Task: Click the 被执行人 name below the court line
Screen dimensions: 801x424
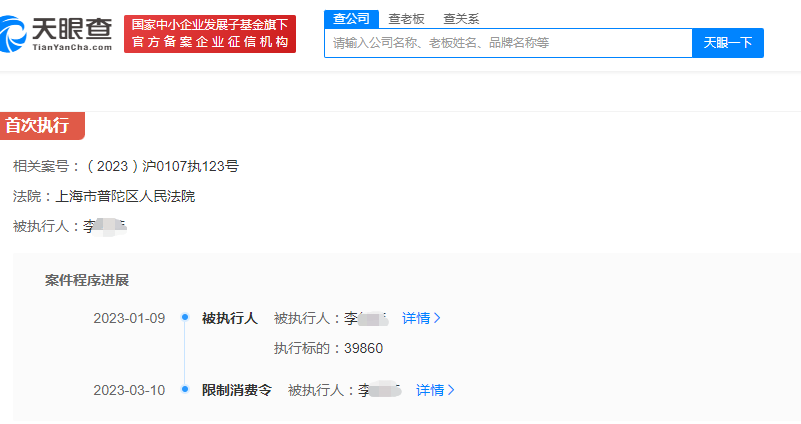Action: [105, 226]
